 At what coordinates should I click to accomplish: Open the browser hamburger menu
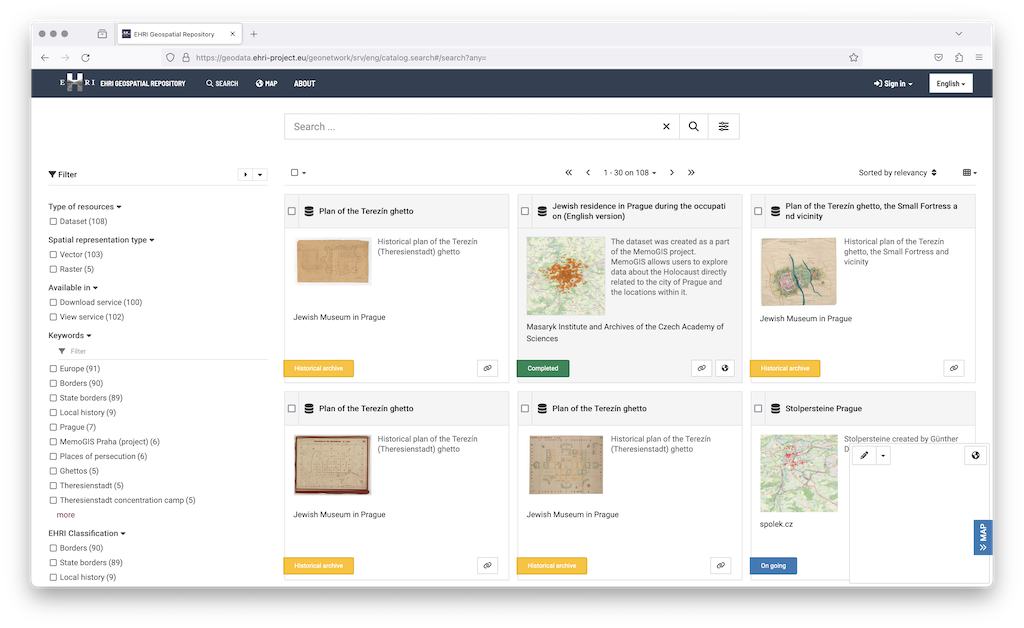click(x=979, y=57)
